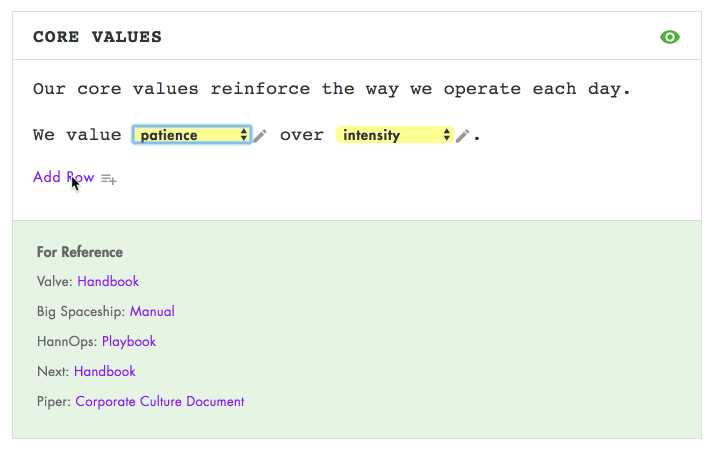Click the "Valve:" reference label
Viewport: 716px width, 452px height.
point(55,282)
